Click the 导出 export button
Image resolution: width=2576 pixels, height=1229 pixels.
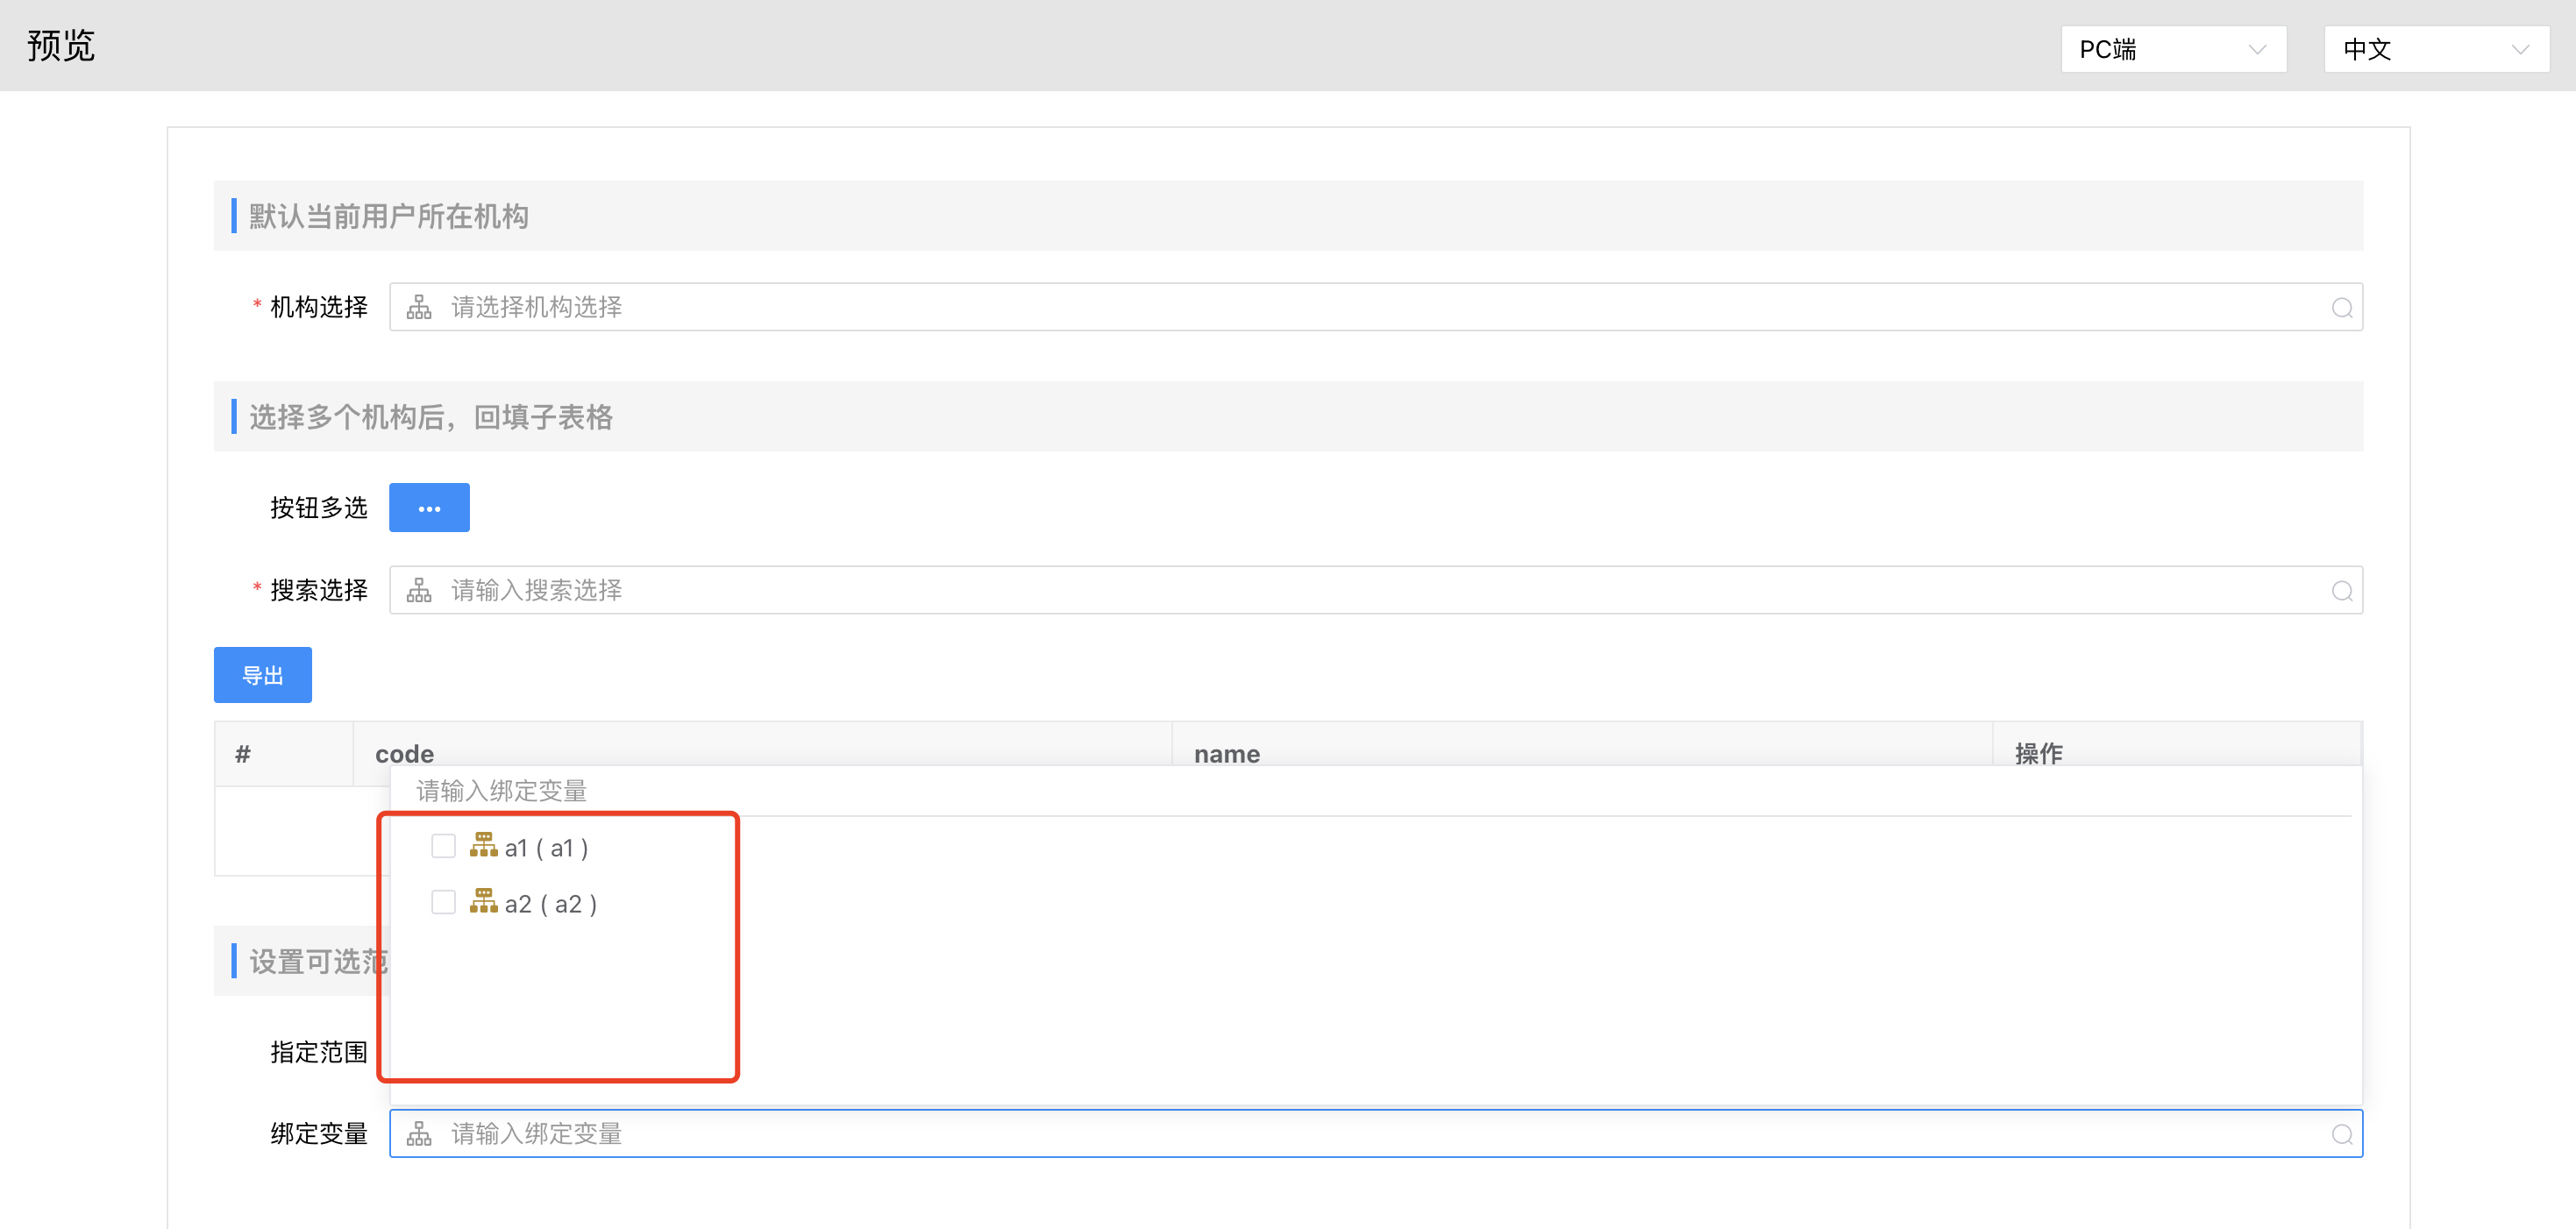click(263, 675)
